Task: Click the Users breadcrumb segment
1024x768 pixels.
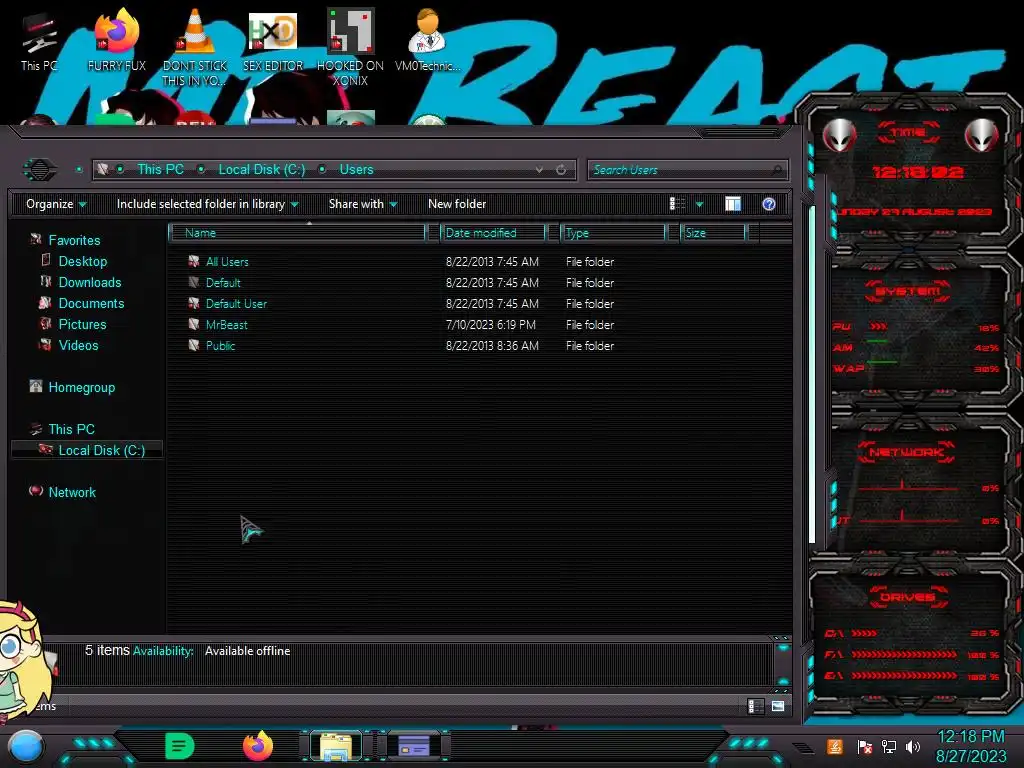Action: click(356, 170)
